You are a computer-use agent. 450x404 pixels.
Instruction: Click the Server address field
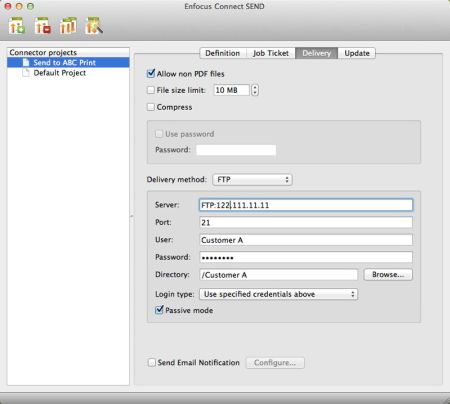[x=306, y=205]
